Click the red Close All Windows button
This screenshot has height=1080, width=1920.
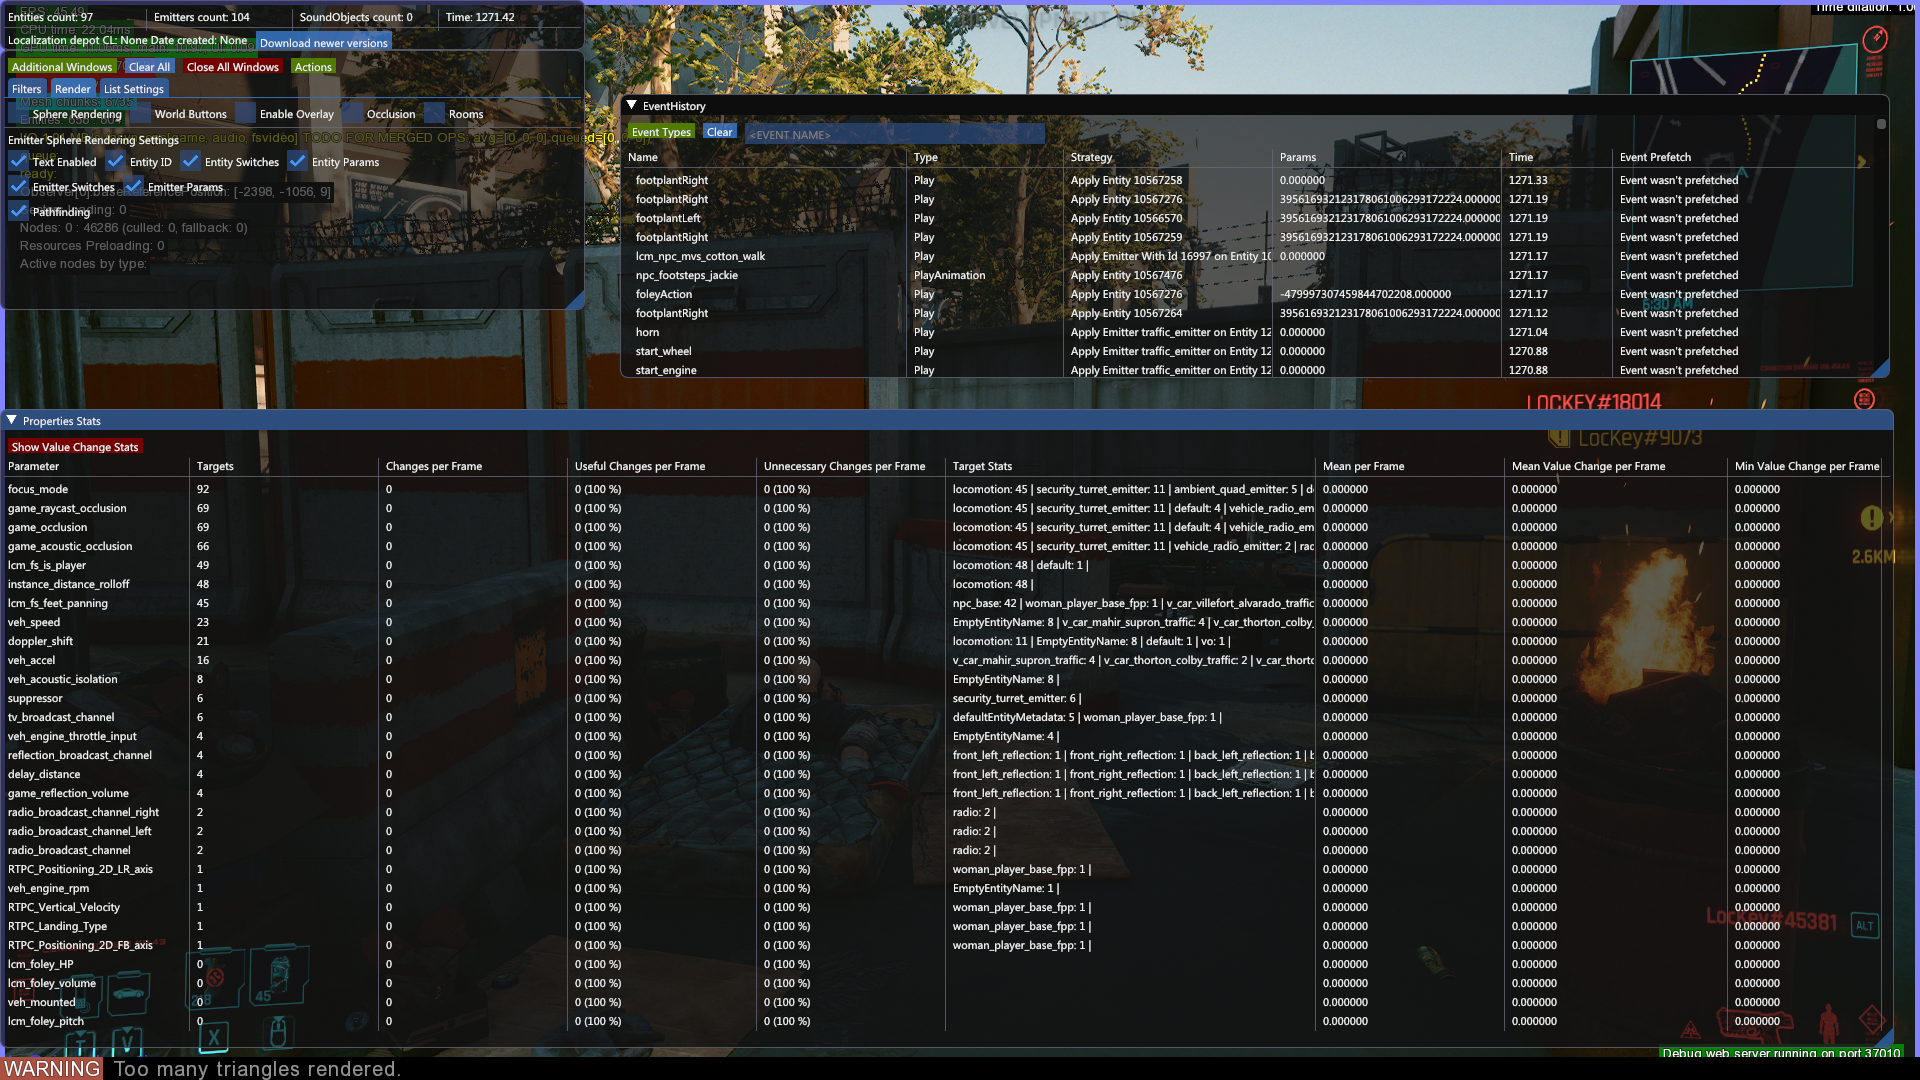pyautogui.click(x=233, y=67)
